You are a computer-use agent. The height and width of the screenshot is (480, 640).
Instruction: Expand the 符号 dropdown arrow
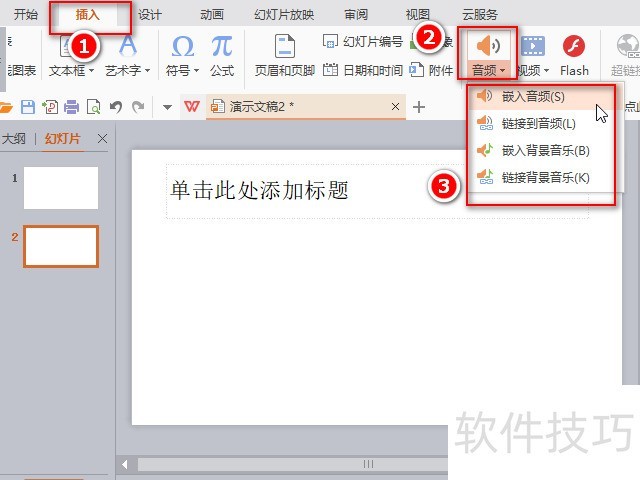(x=196, y=71)
